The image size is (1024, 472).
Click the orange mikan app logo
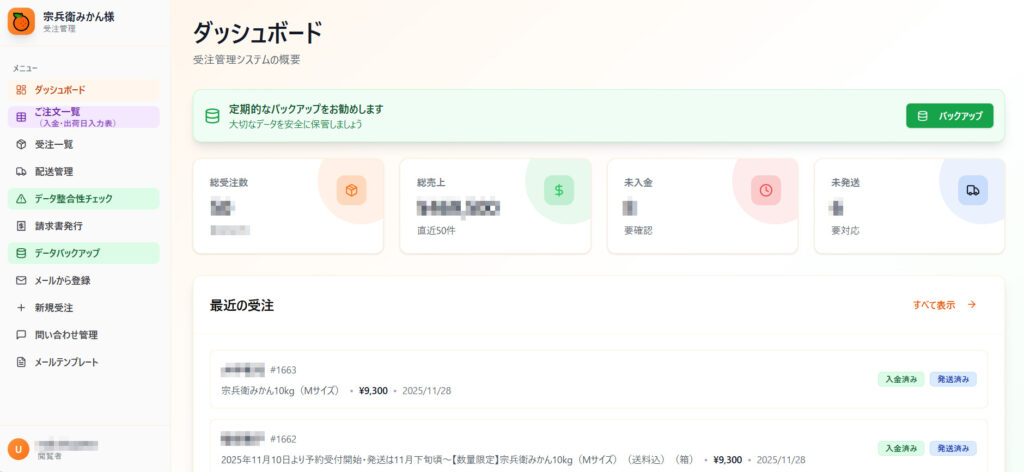(x=21, y=22)
